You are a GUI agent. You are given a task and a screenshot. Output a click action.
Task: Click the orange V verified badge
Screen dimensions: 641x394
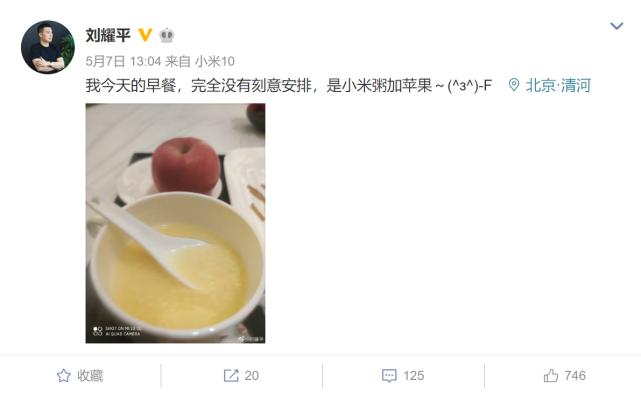point(145,35)
